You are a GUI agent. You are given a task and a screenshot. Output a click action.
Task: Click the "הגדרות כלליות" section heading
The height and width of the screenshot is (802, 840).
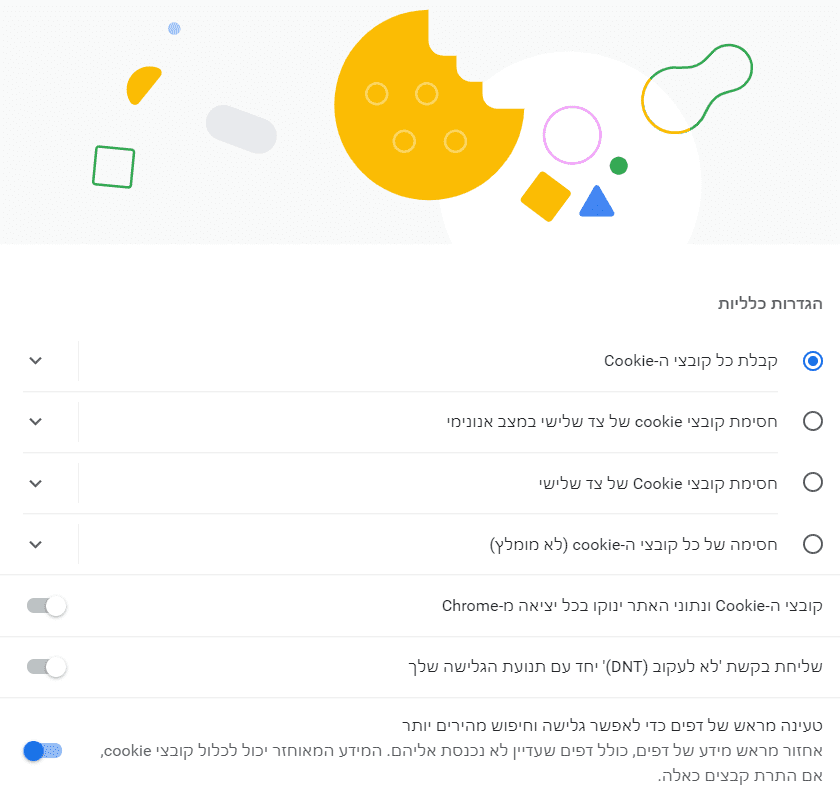click(770, 303)
